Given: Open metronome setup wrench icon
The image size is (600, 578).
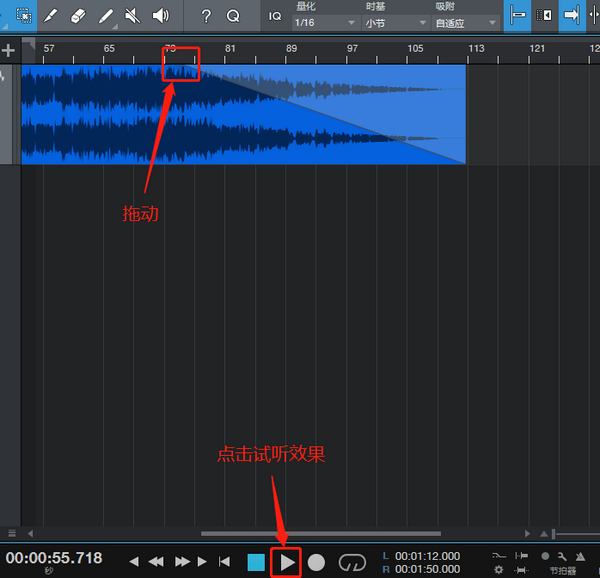Looking at the screenshot, I should (562, 556).
